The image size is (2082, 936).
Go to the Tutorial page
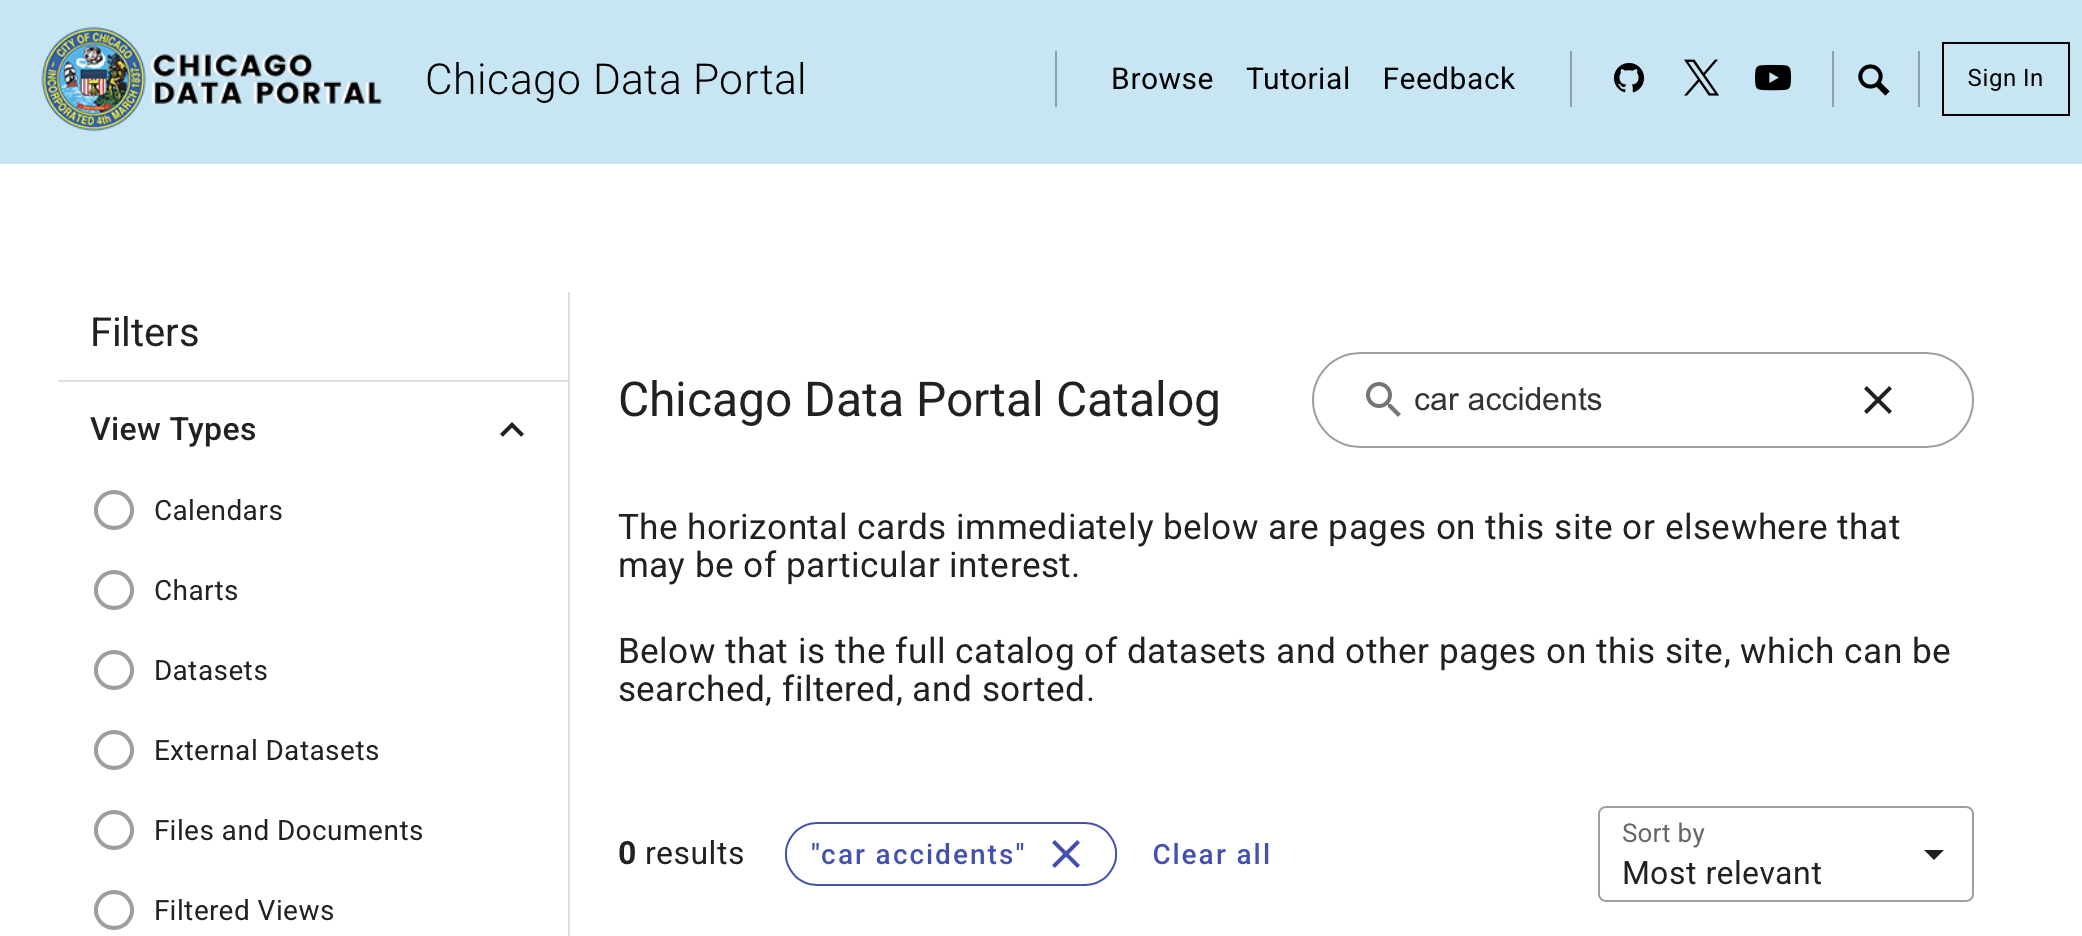click(x=1297, y=79)
